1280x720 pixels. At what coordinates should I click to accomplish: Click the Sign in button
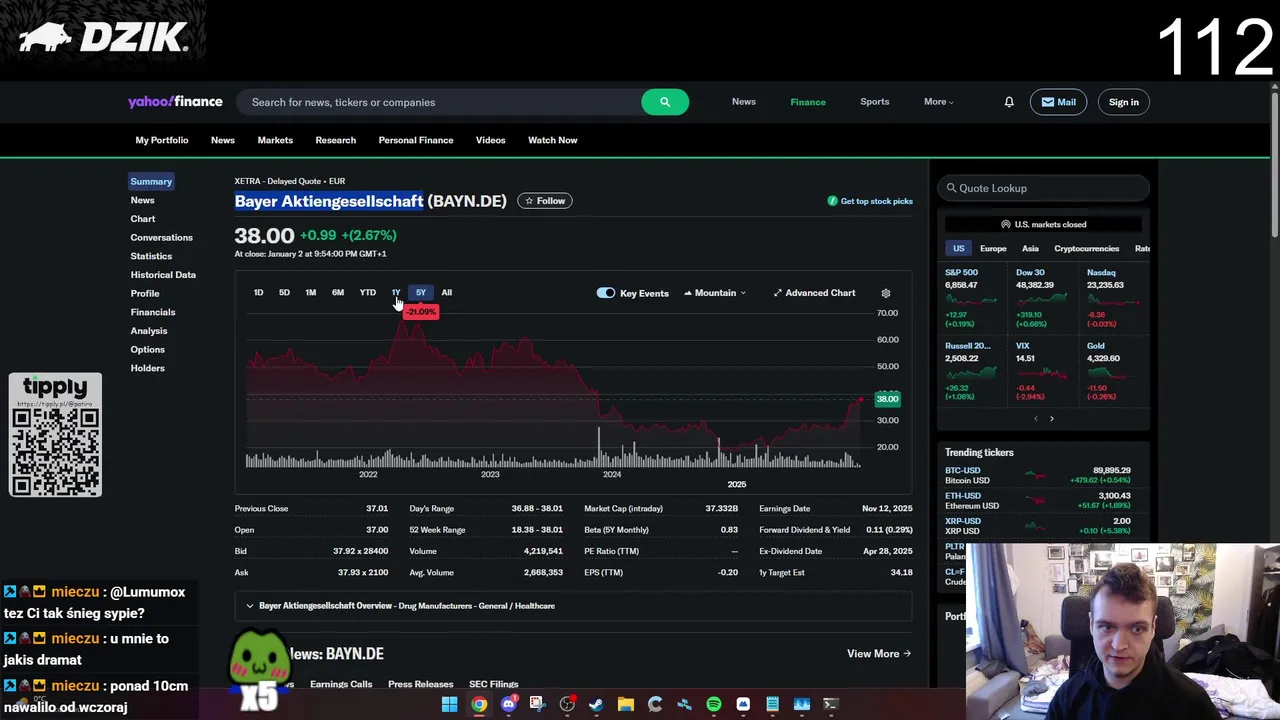(1123, 102)
